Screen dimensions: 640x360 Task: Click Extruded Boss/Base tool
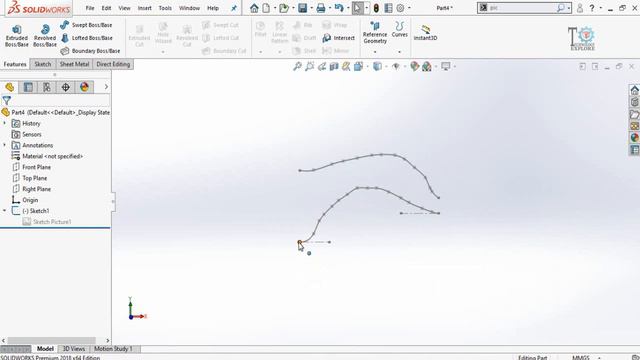click(17, 36)
